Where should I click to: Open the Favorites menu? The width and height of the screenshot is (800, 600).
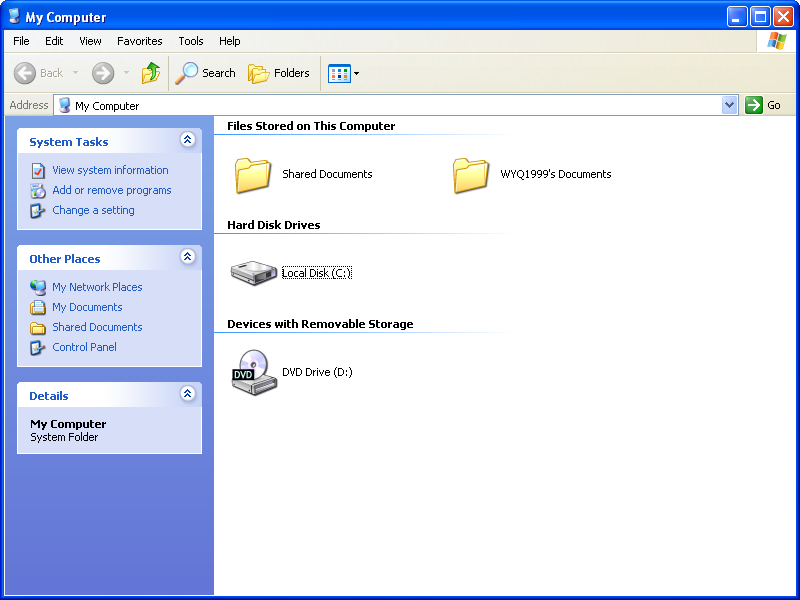139,41
